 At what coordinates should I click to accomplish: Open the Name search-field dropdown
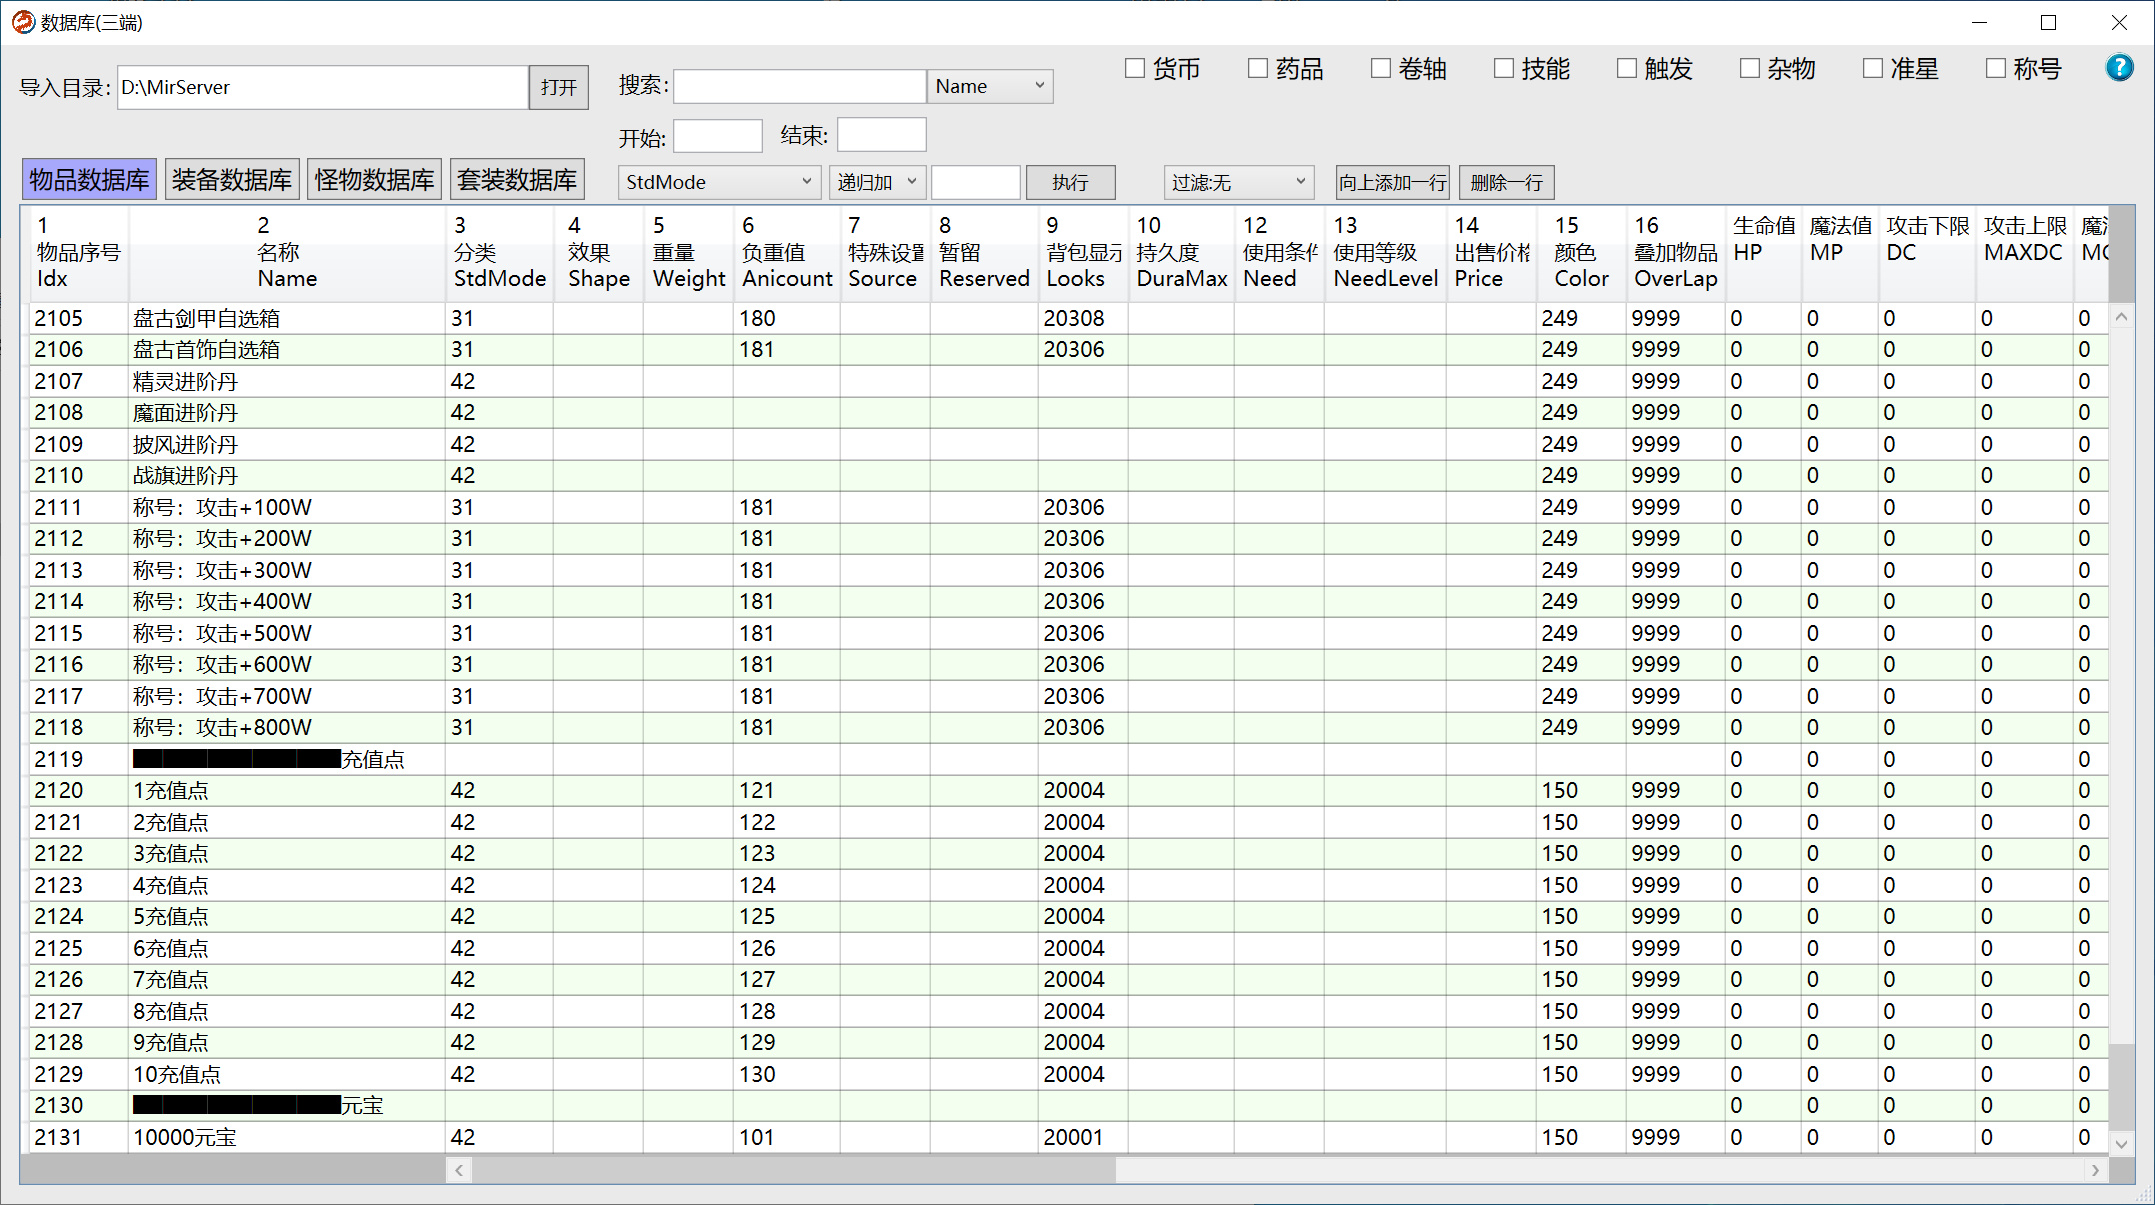click(990, 86)
